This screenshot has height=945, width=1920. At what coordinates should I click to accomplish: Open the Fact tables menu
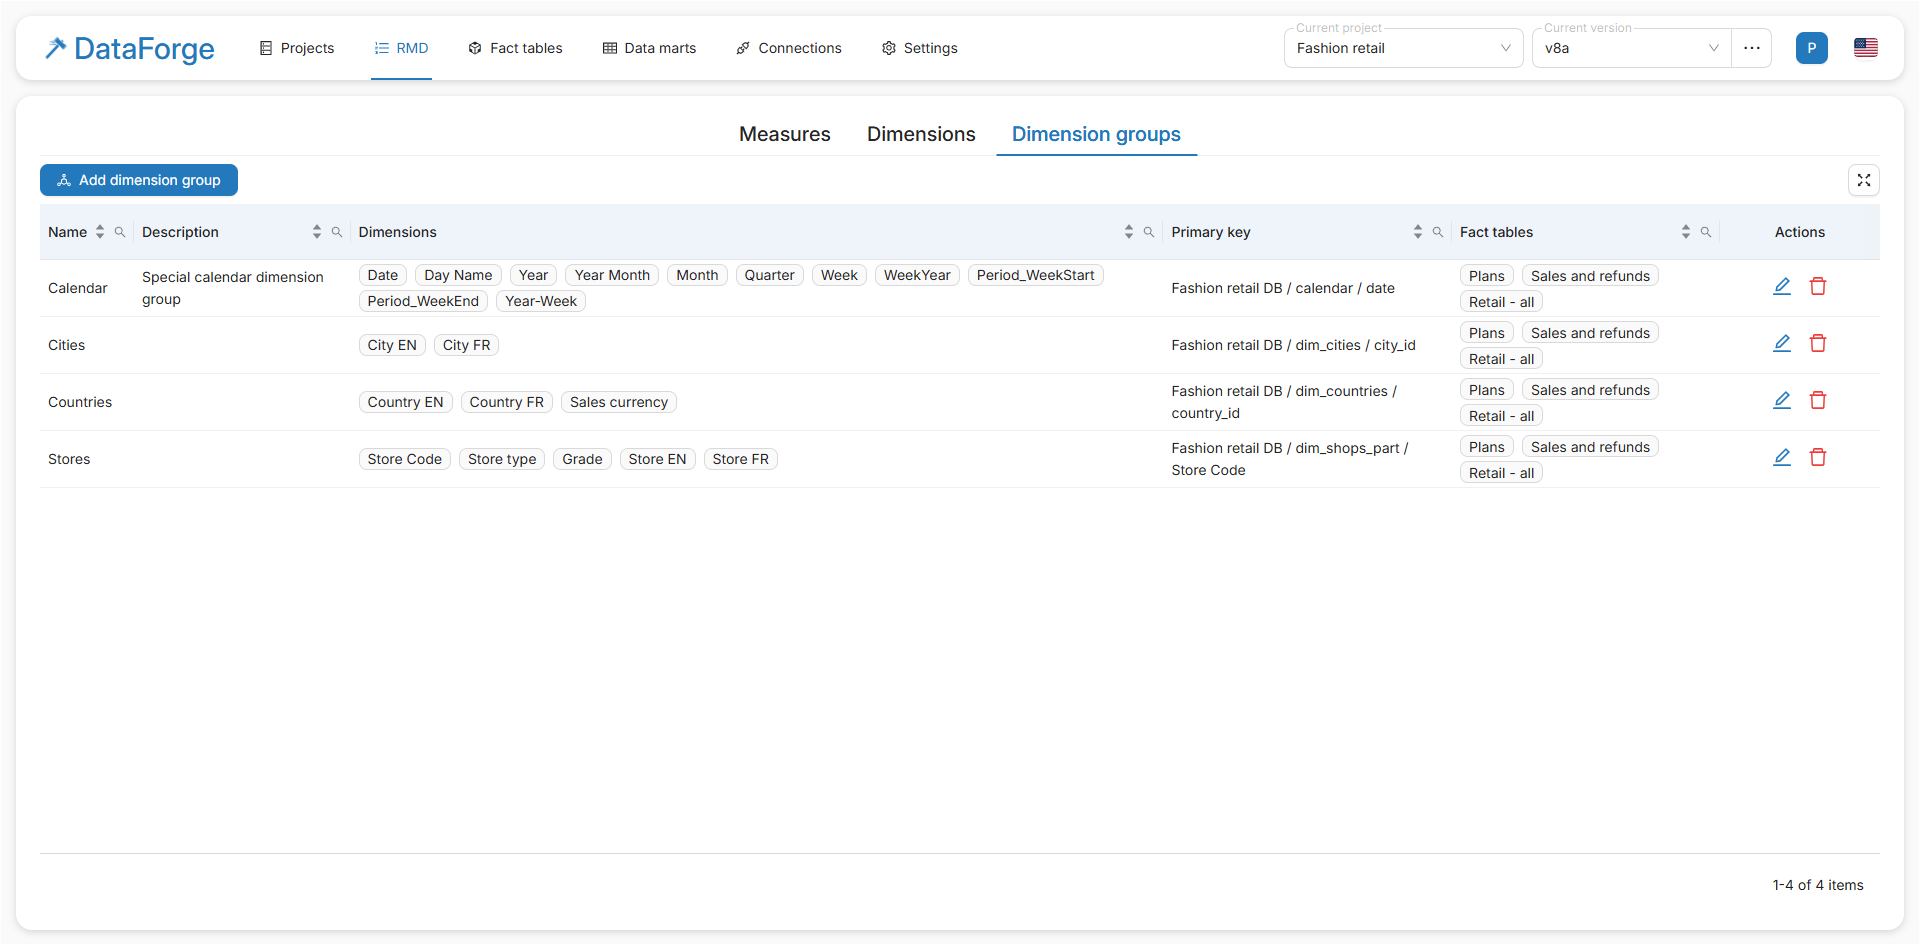point(515,48)
